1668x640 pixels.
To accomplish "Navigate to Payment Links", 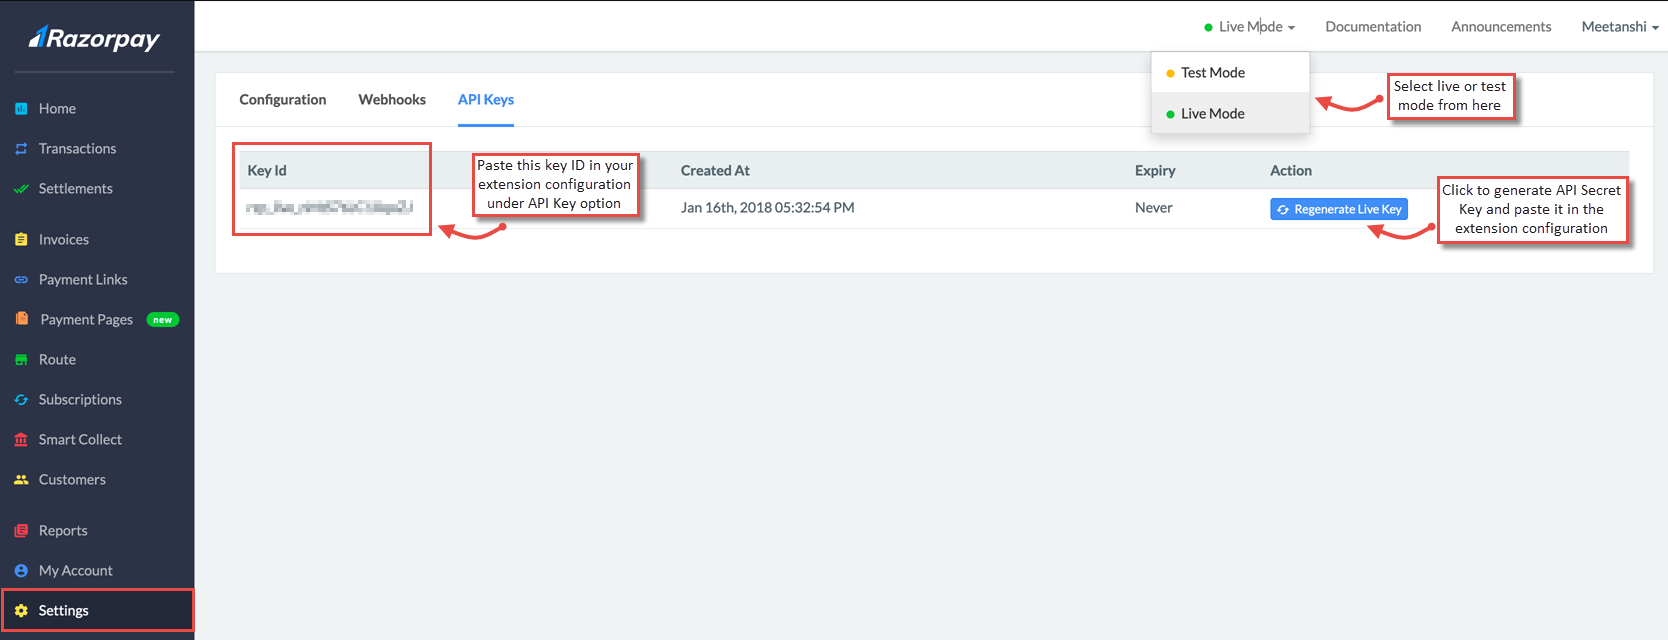I will click(x=83, y=279).
